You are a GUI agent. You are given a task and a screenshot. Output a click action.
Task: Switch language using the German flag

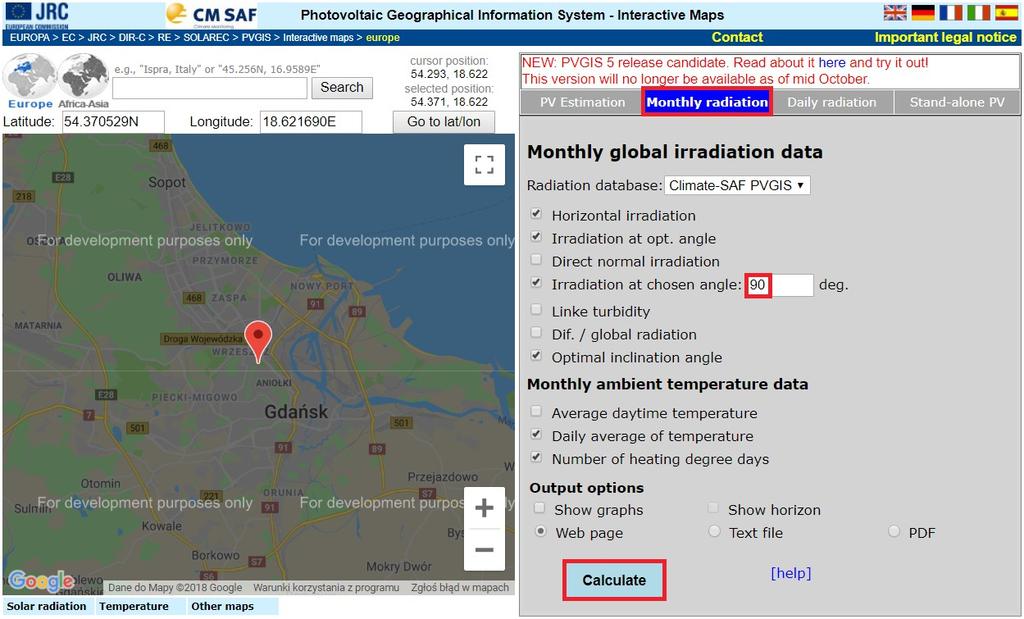point(923,12)
